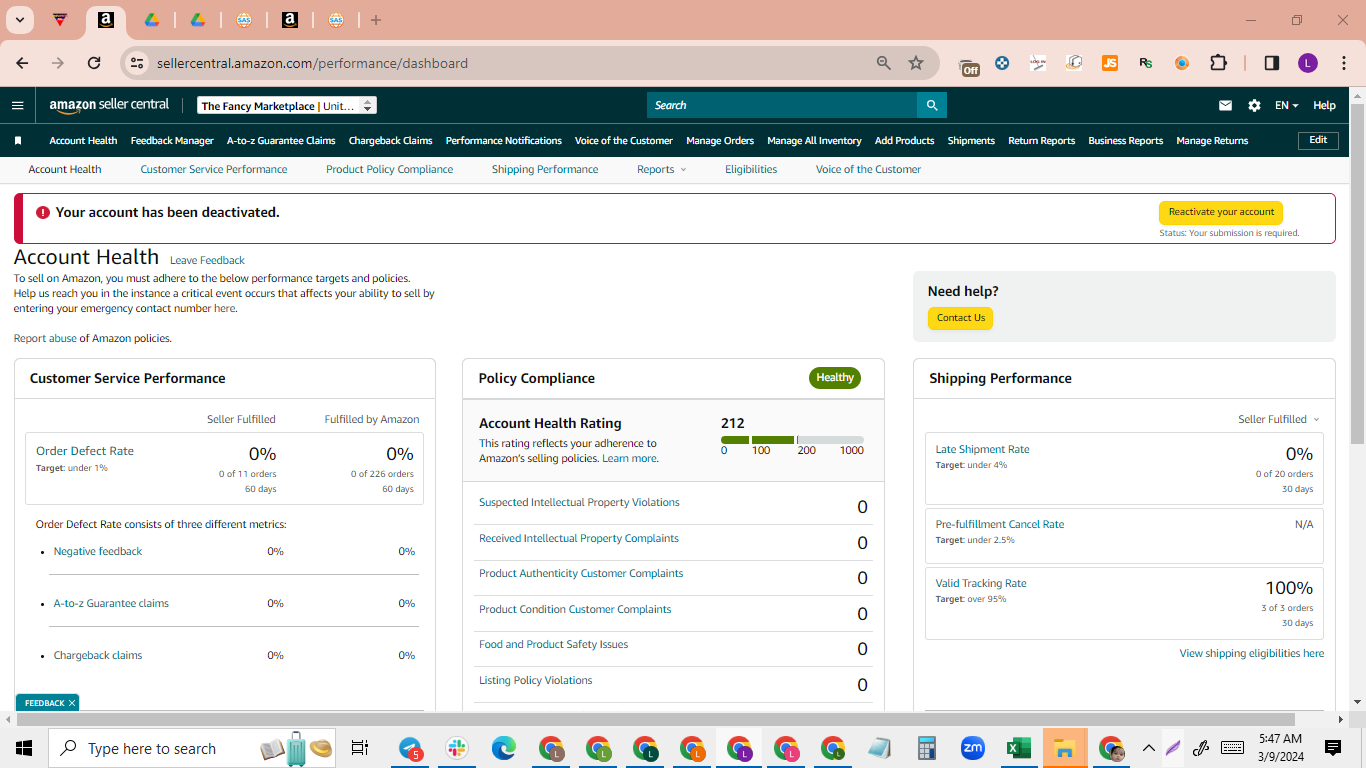The width and height of the screenshot is (1366, 768).
Task: Click the browser address bar URL
Action: click(x=312, y=63)
